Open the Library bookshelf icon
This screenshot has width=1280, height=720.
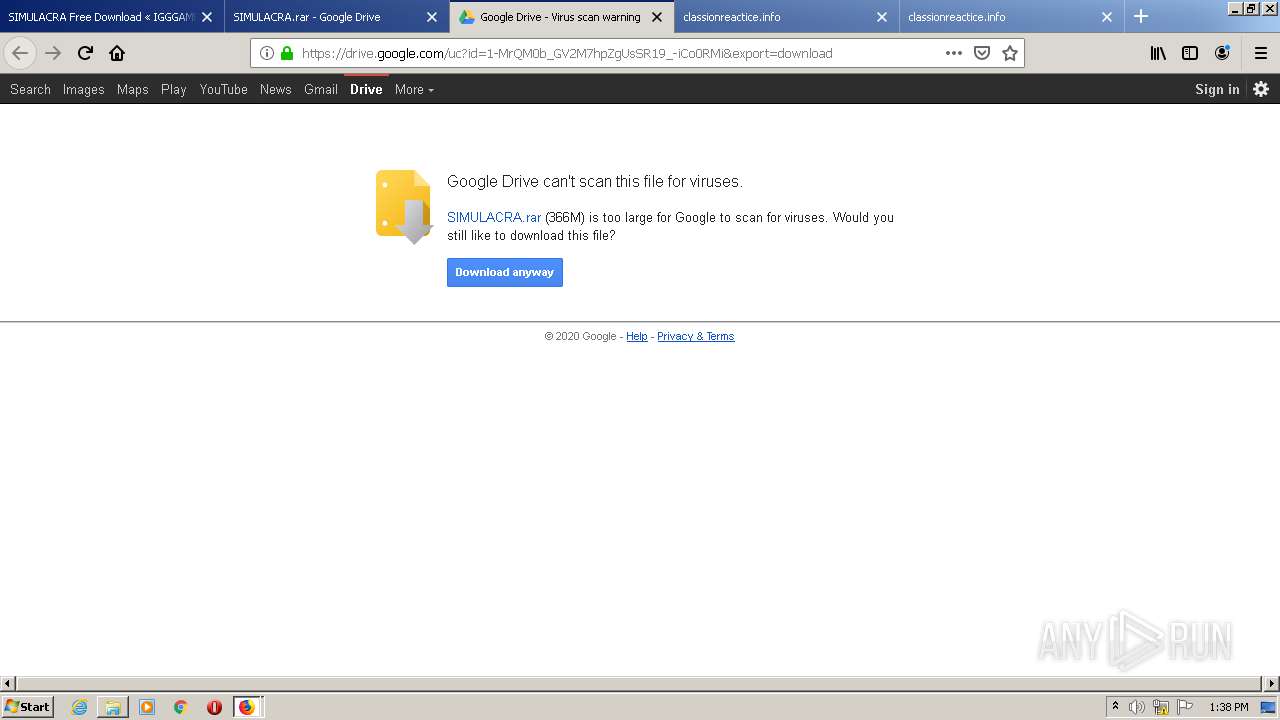[1158, 53]
